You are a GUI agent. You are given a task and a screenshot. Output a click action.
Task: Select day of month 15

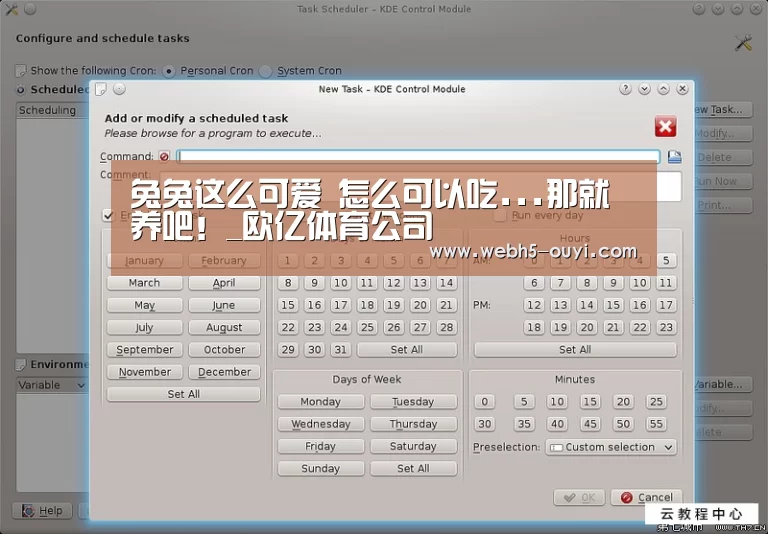288,305
